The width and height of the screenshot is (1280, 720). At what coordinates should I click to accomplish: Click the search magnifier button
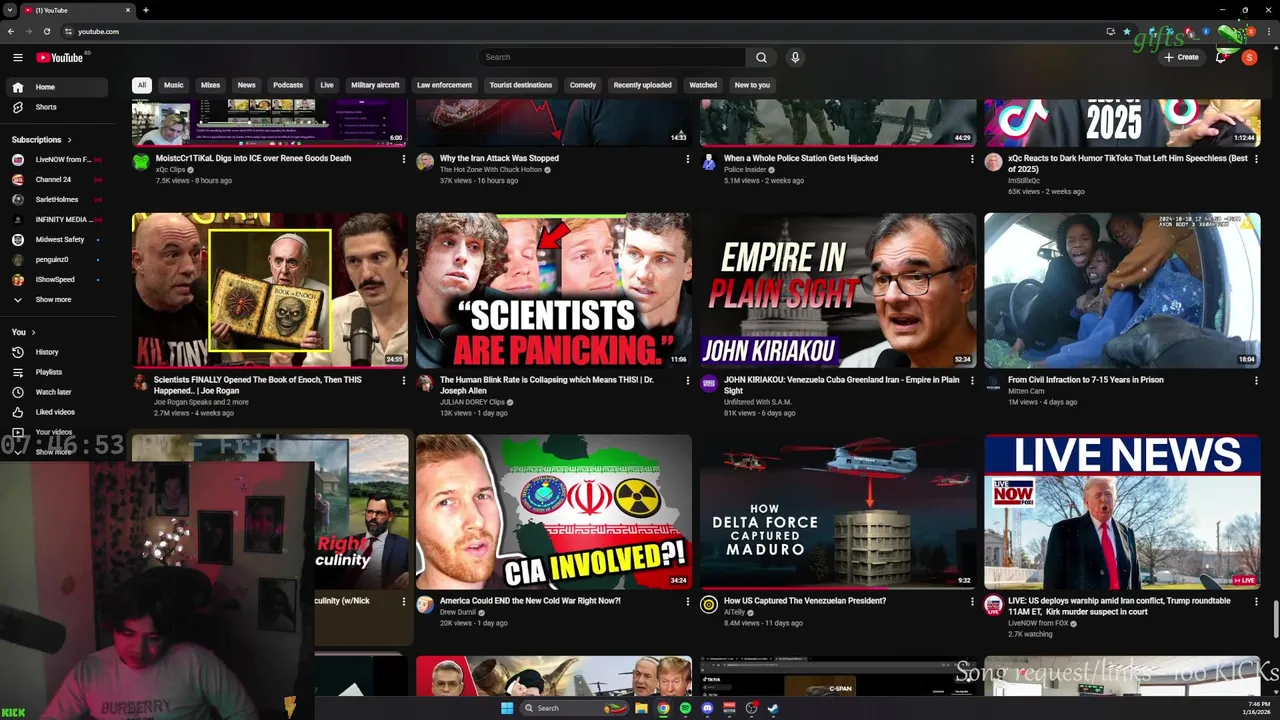coord(761,57)
